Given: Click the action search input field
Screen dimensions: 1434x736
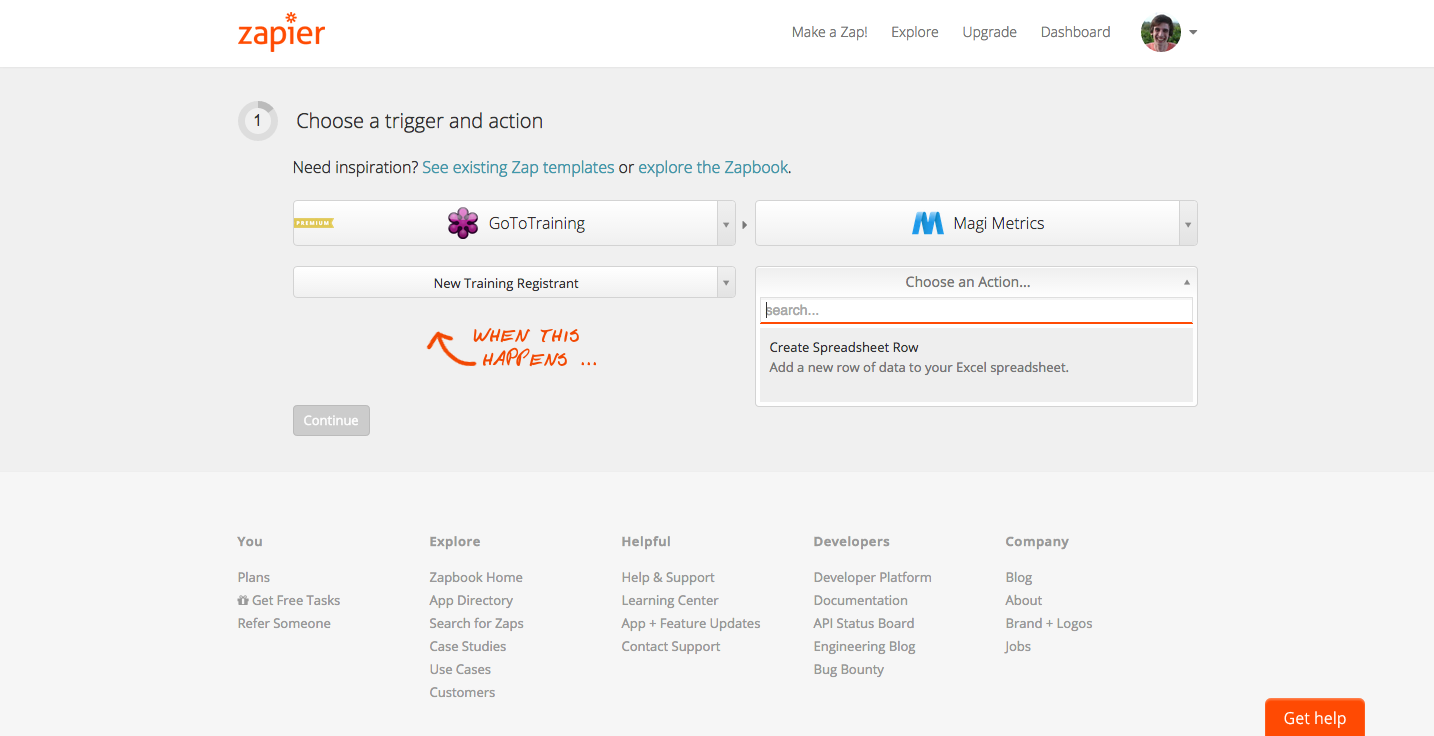Looking at the screenshot, I should pos(975,310).
